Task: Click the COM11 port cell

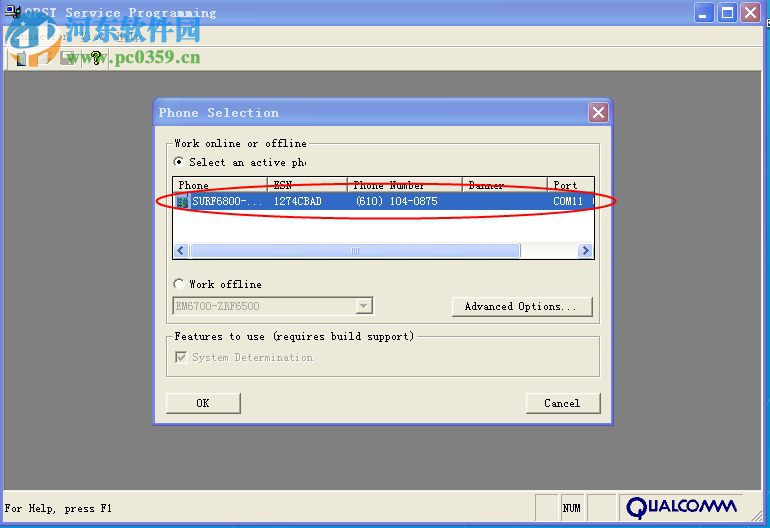Action: [x=568, y=201]
